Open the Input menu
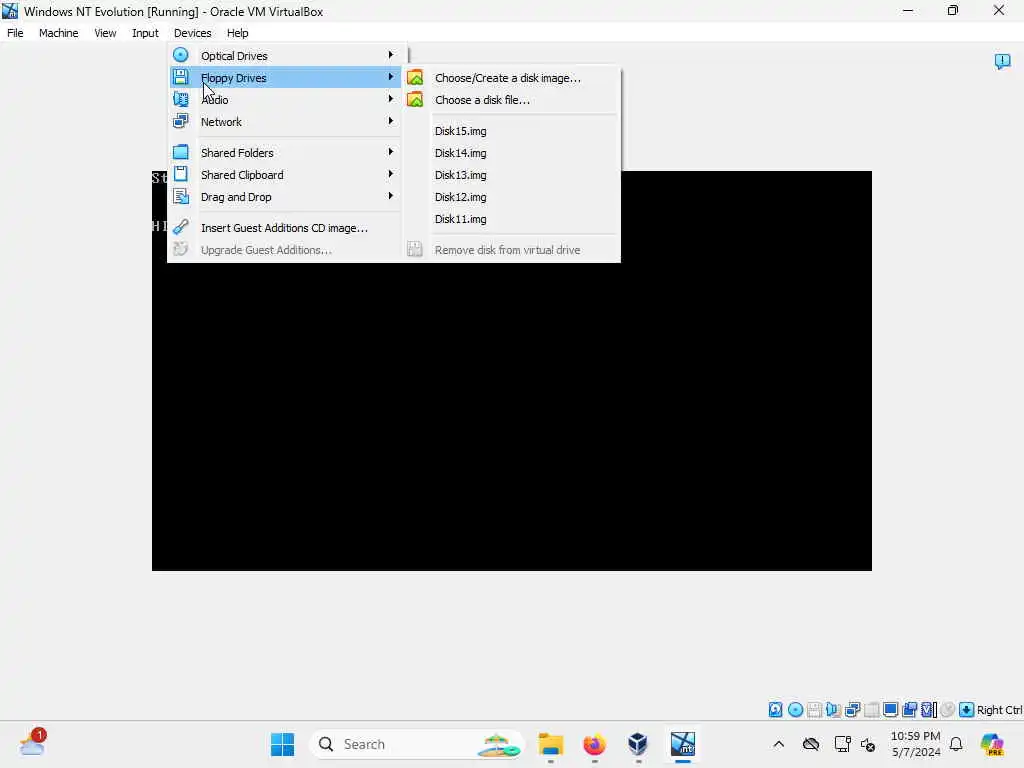Screen dimensions: 1024x768 145,33
